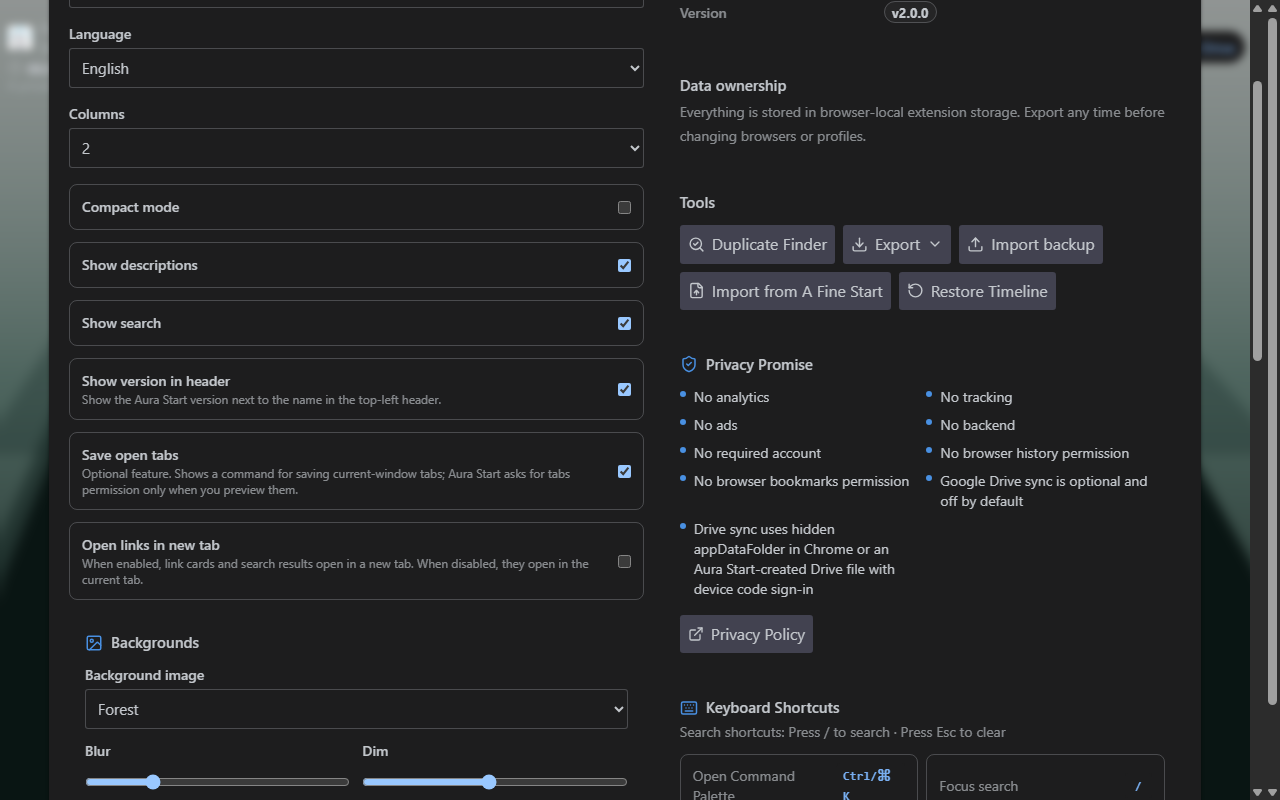Click the 'Google Drive sync is optional' item
The width and height of the screenshot is (1280, 800).
pos(1043,491)
